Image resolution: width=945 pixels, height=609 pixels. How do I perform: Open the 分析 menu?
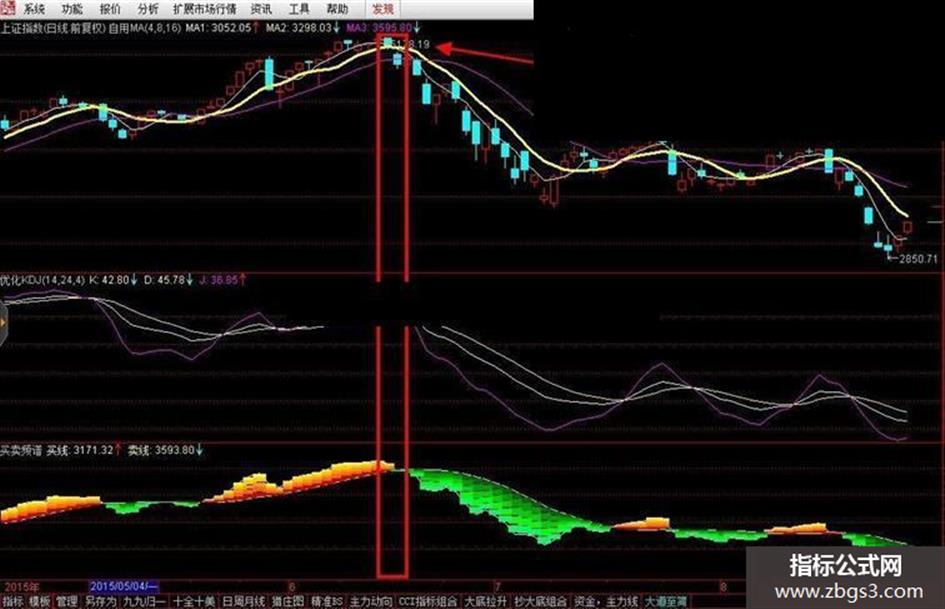tap(148, 9)
